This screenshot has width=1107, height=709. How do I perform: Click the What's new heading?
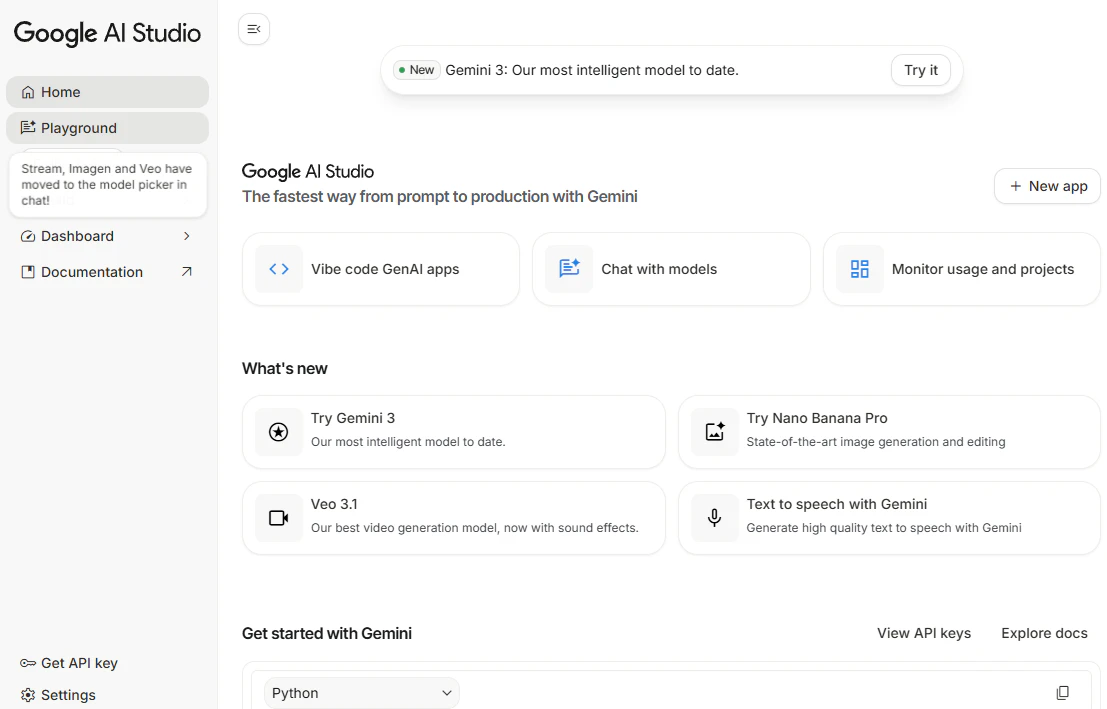285,369
